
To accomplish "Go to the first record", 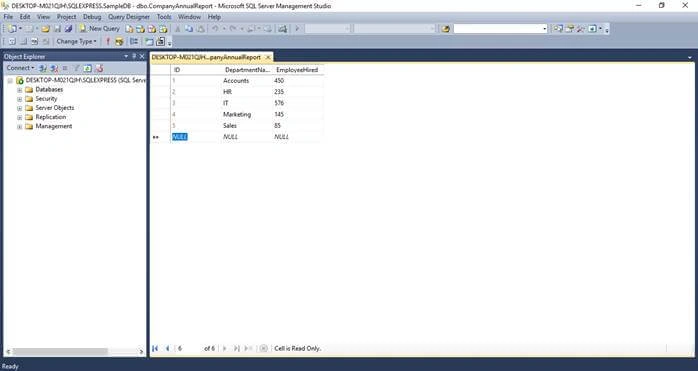I will pos(155,348).
